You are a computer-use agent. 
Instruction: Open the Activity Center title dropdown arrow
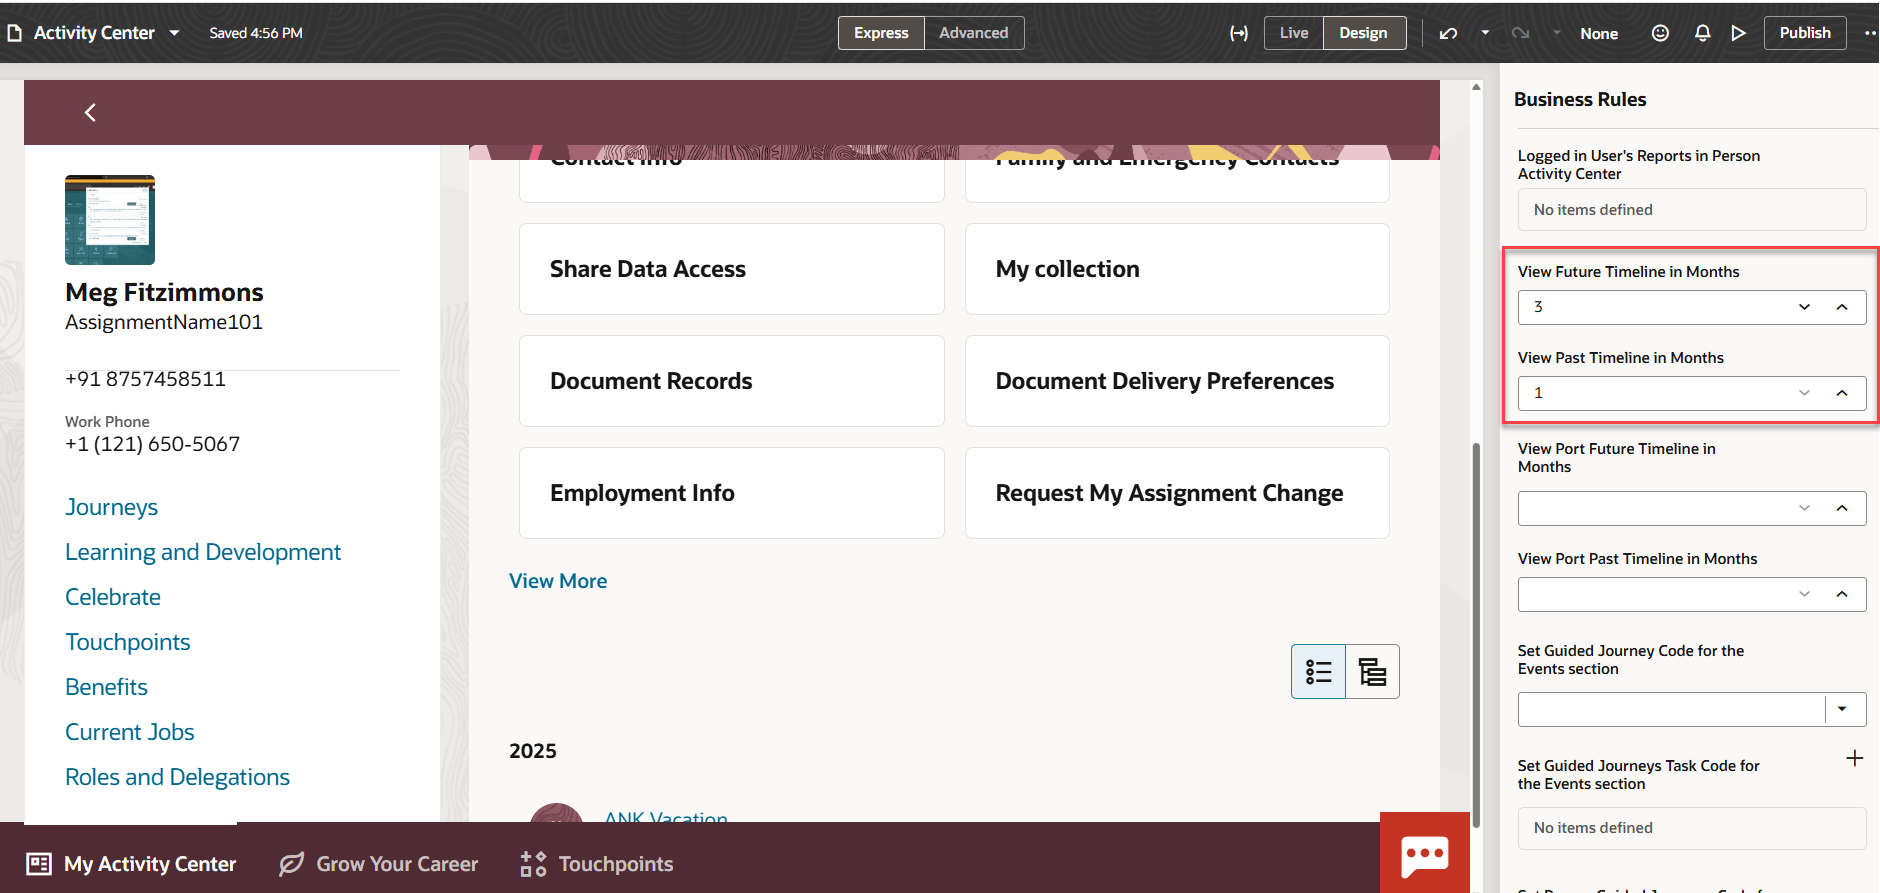click(174, 33)
